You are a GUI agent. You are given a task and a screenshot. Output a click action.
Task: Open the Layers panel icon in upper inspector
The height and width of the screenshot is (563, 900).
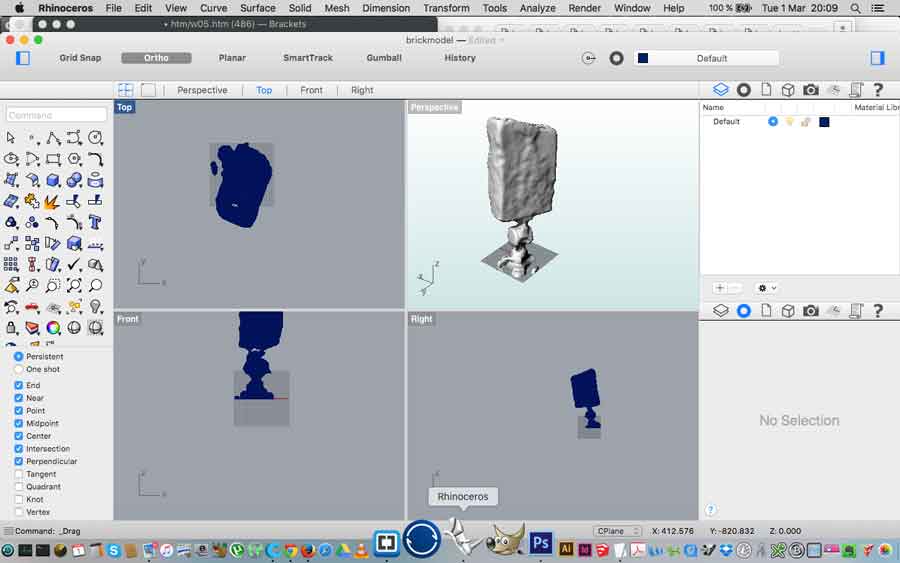coord(721,90)
